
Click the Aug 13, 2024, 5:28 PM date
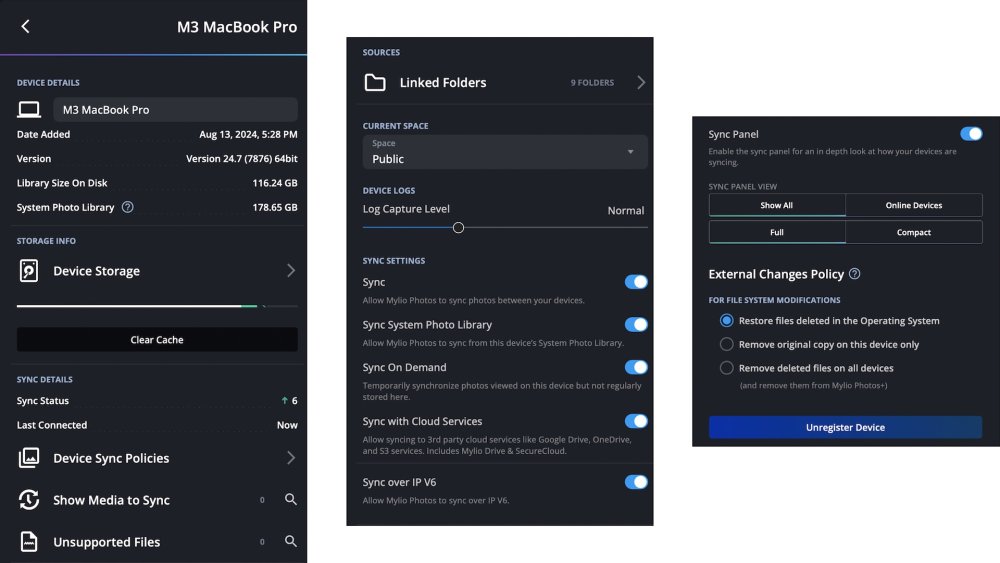coord(248,135)
